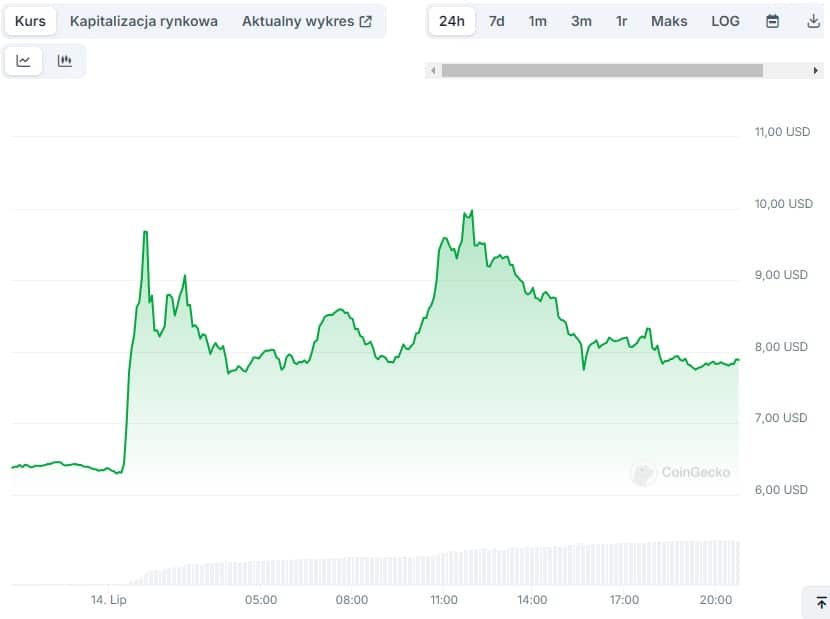830x619 pixels.
Task: Click the right arrow of the horizontal scrollbar
Action: pos(816,71)
